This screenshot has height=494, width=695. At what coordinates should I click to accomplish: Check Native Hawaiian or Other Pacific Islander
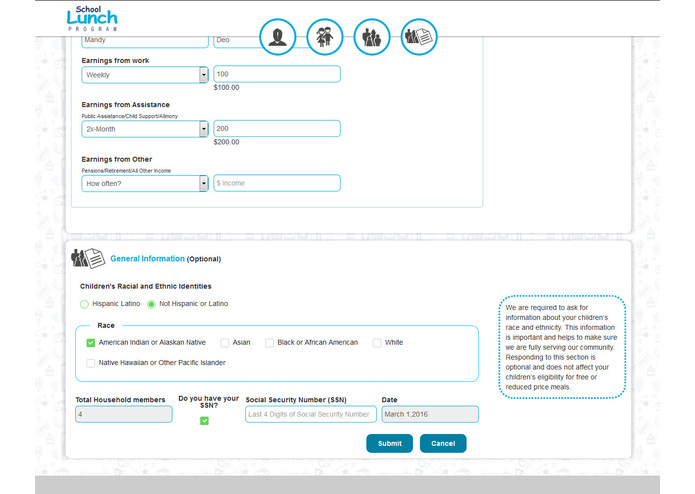pyautogui.click(x=91, y=363)
